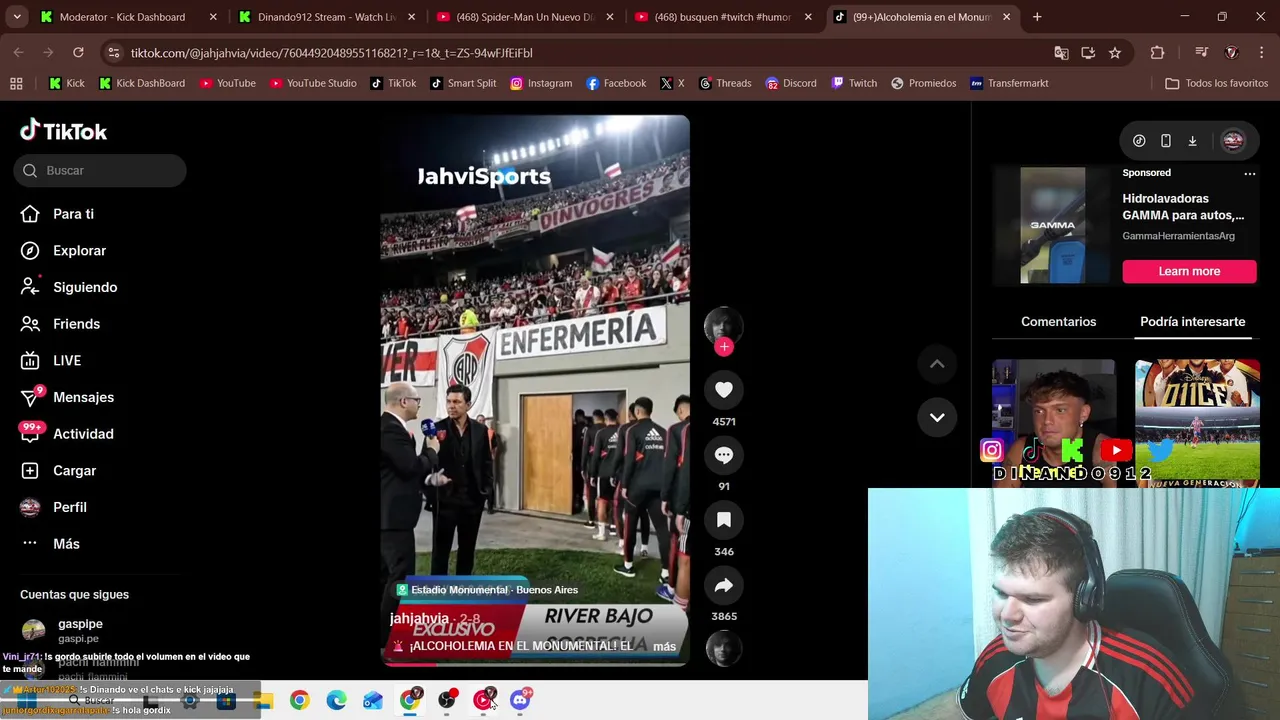The width and height of the screenshot is (1280, 720).
Task: Open the profile avatar in the top-right pill
Action: [1233, 141]
